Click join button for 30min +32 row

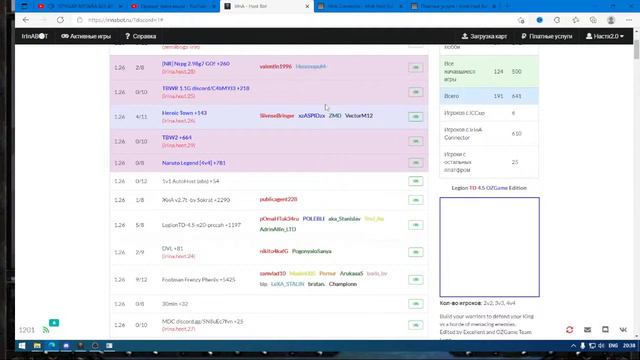[416, 304]
